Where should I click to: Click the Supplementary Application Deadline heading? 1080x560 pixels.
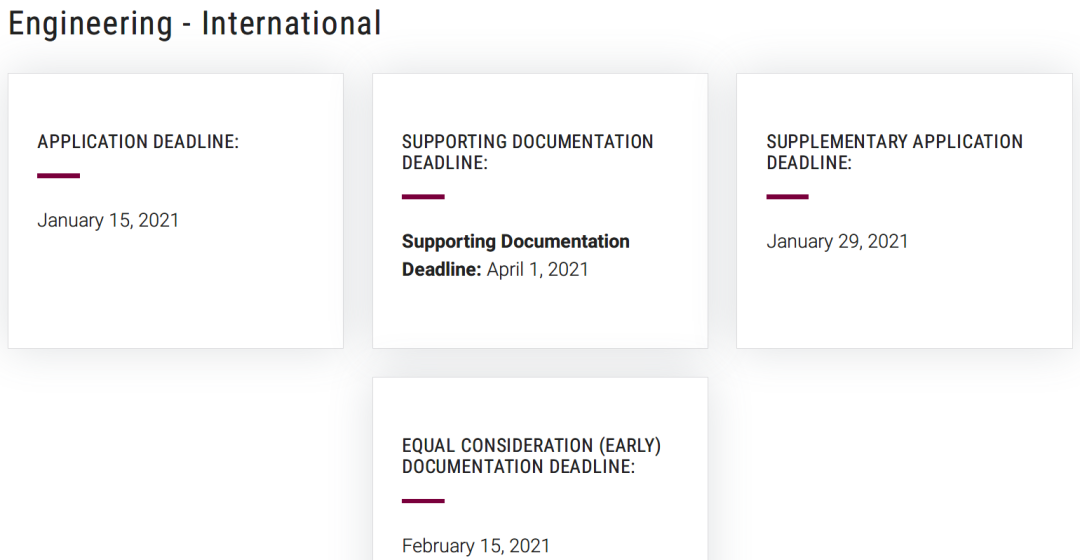[x=894, y=152]
